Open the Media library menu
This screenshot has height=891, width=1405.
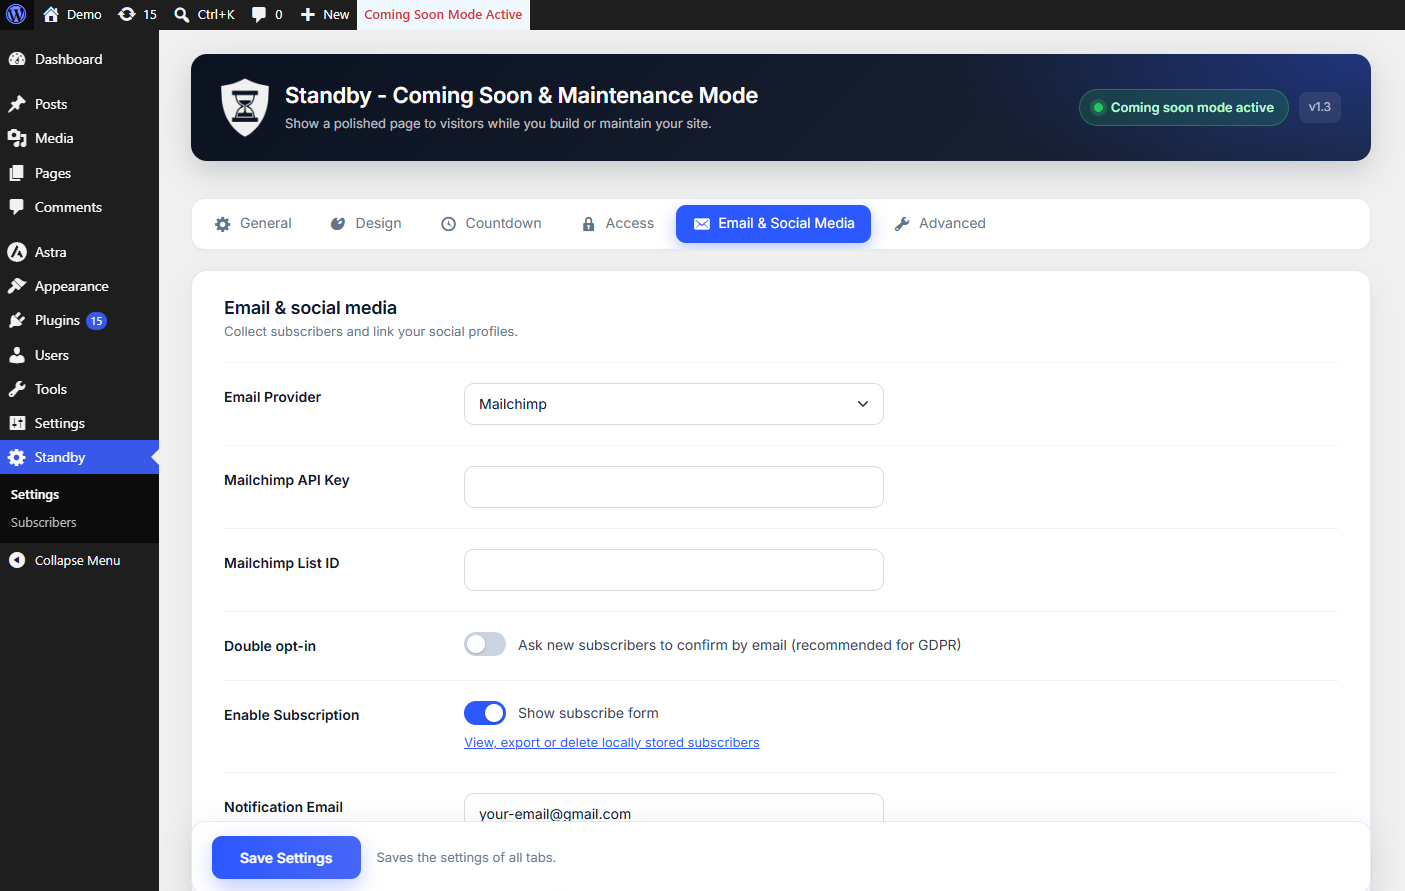coord(79,138)
